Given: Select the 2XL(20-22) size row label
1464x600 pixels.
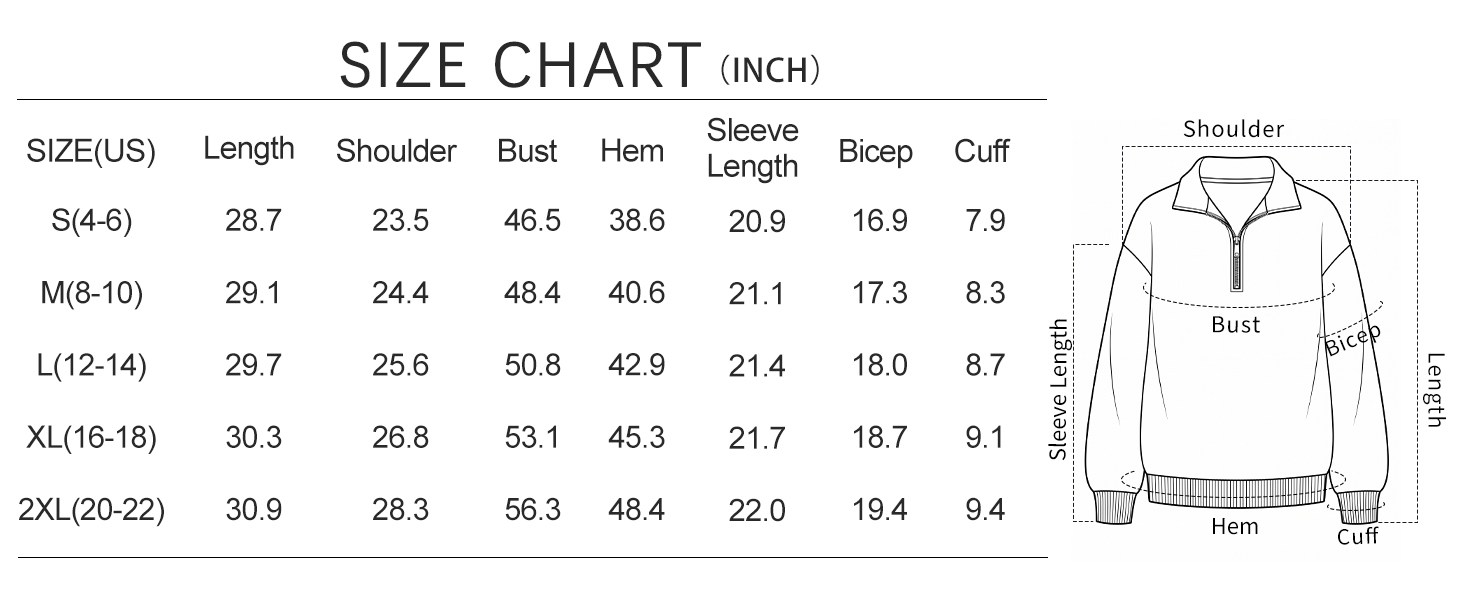Looking at the screenshot, I should (x=91, y=510).
